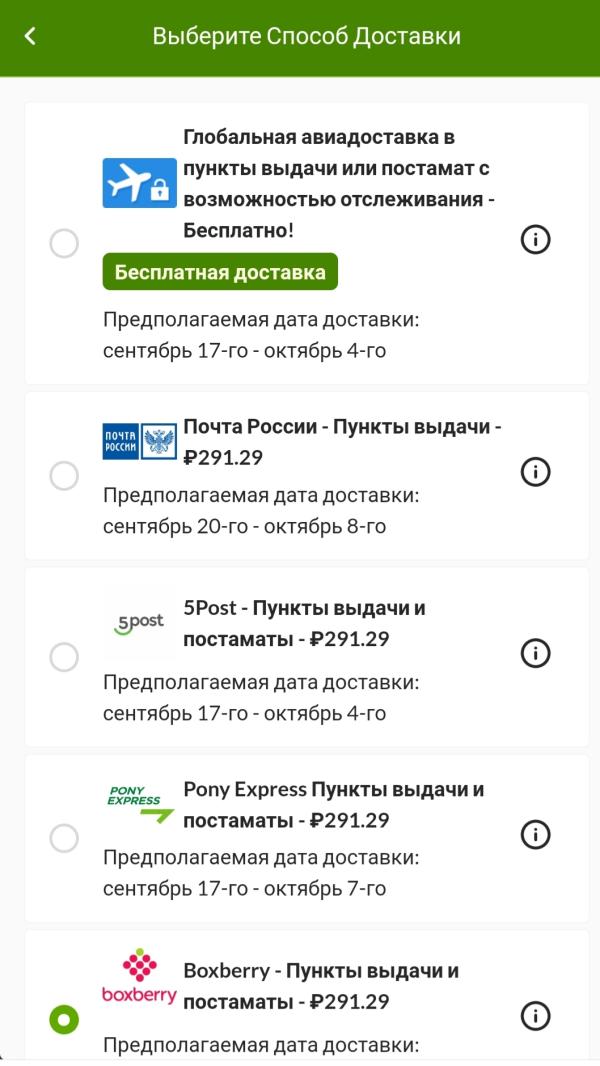
Task: Open info for Global air delivery option
Action: pyautogui.click(x=535, y=240)
